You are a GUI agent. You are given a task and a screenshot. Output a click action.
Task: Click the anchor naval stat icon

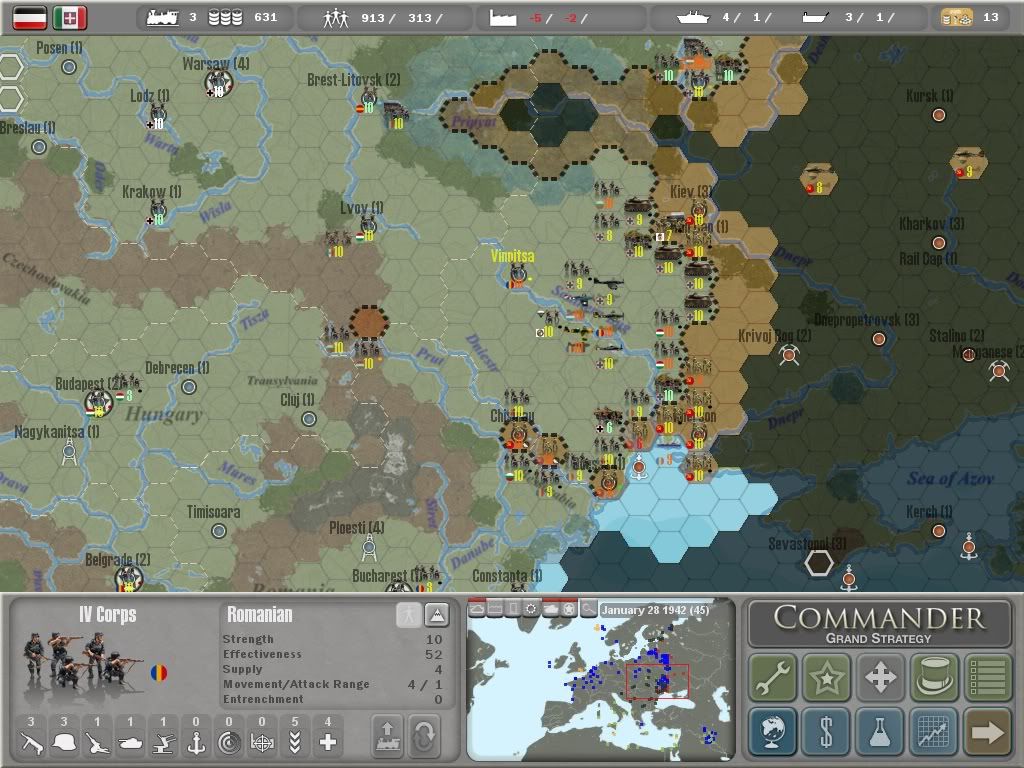[x=196, y=743]
